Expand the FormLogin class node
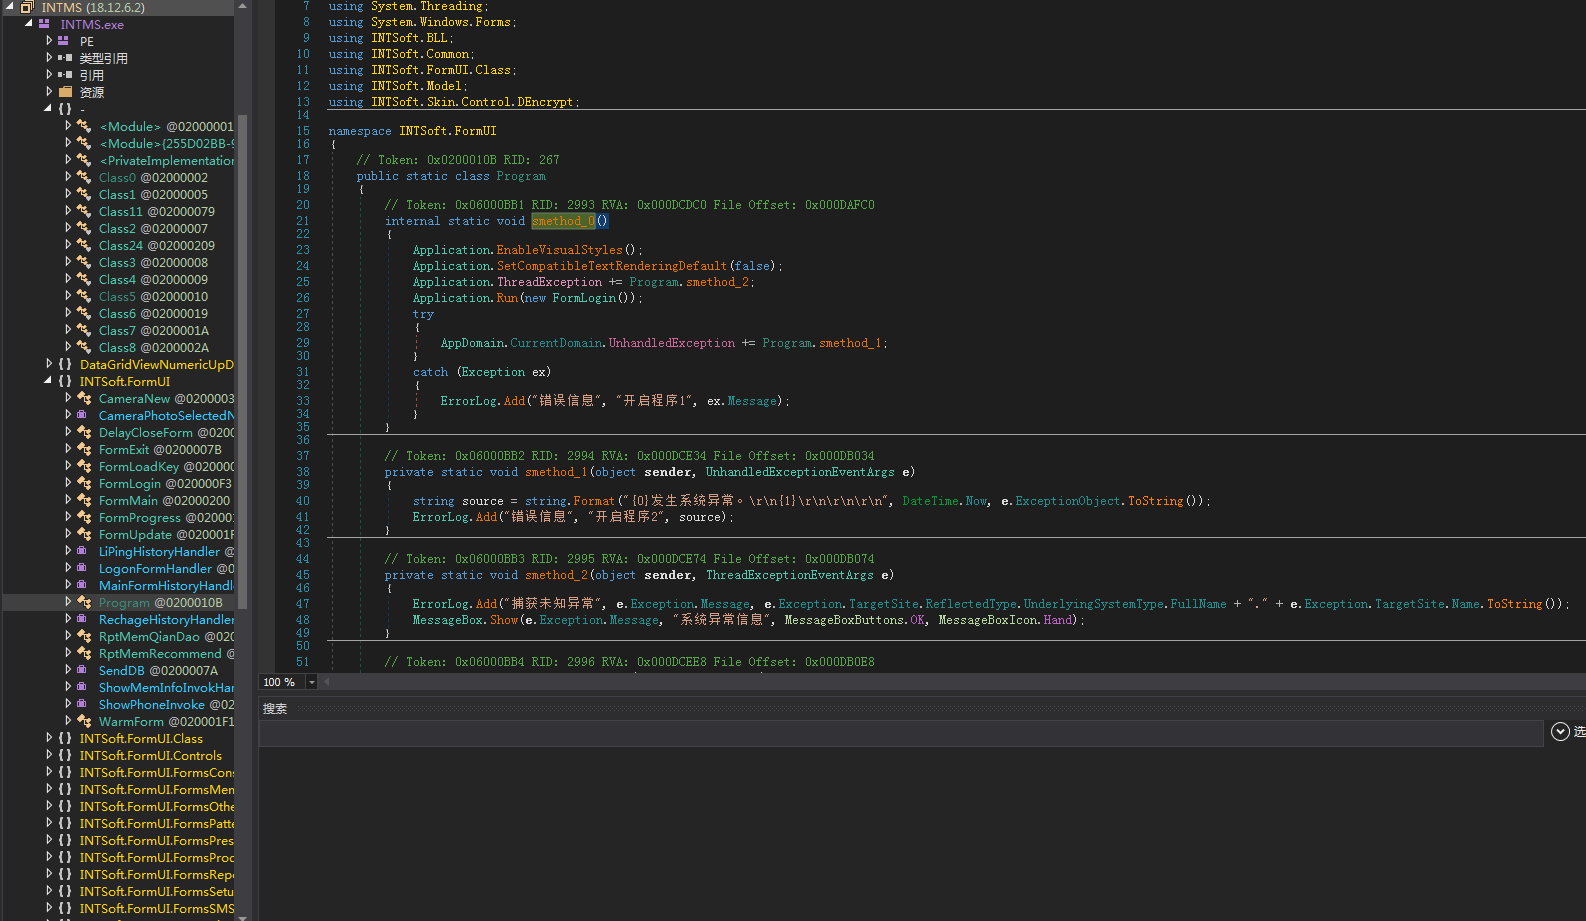This screenshot has width=1586, height=921. coord(68,483)
